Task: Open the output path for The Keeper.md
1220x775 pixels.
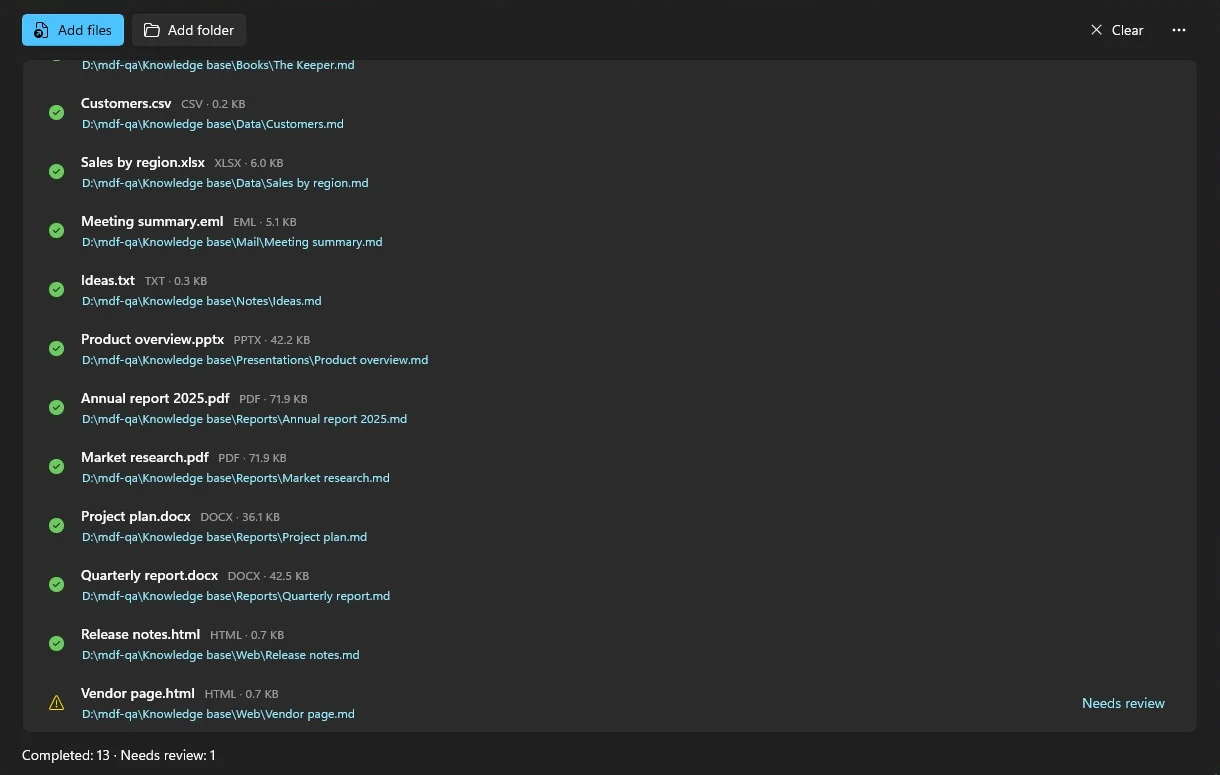Action: [218, 66]
